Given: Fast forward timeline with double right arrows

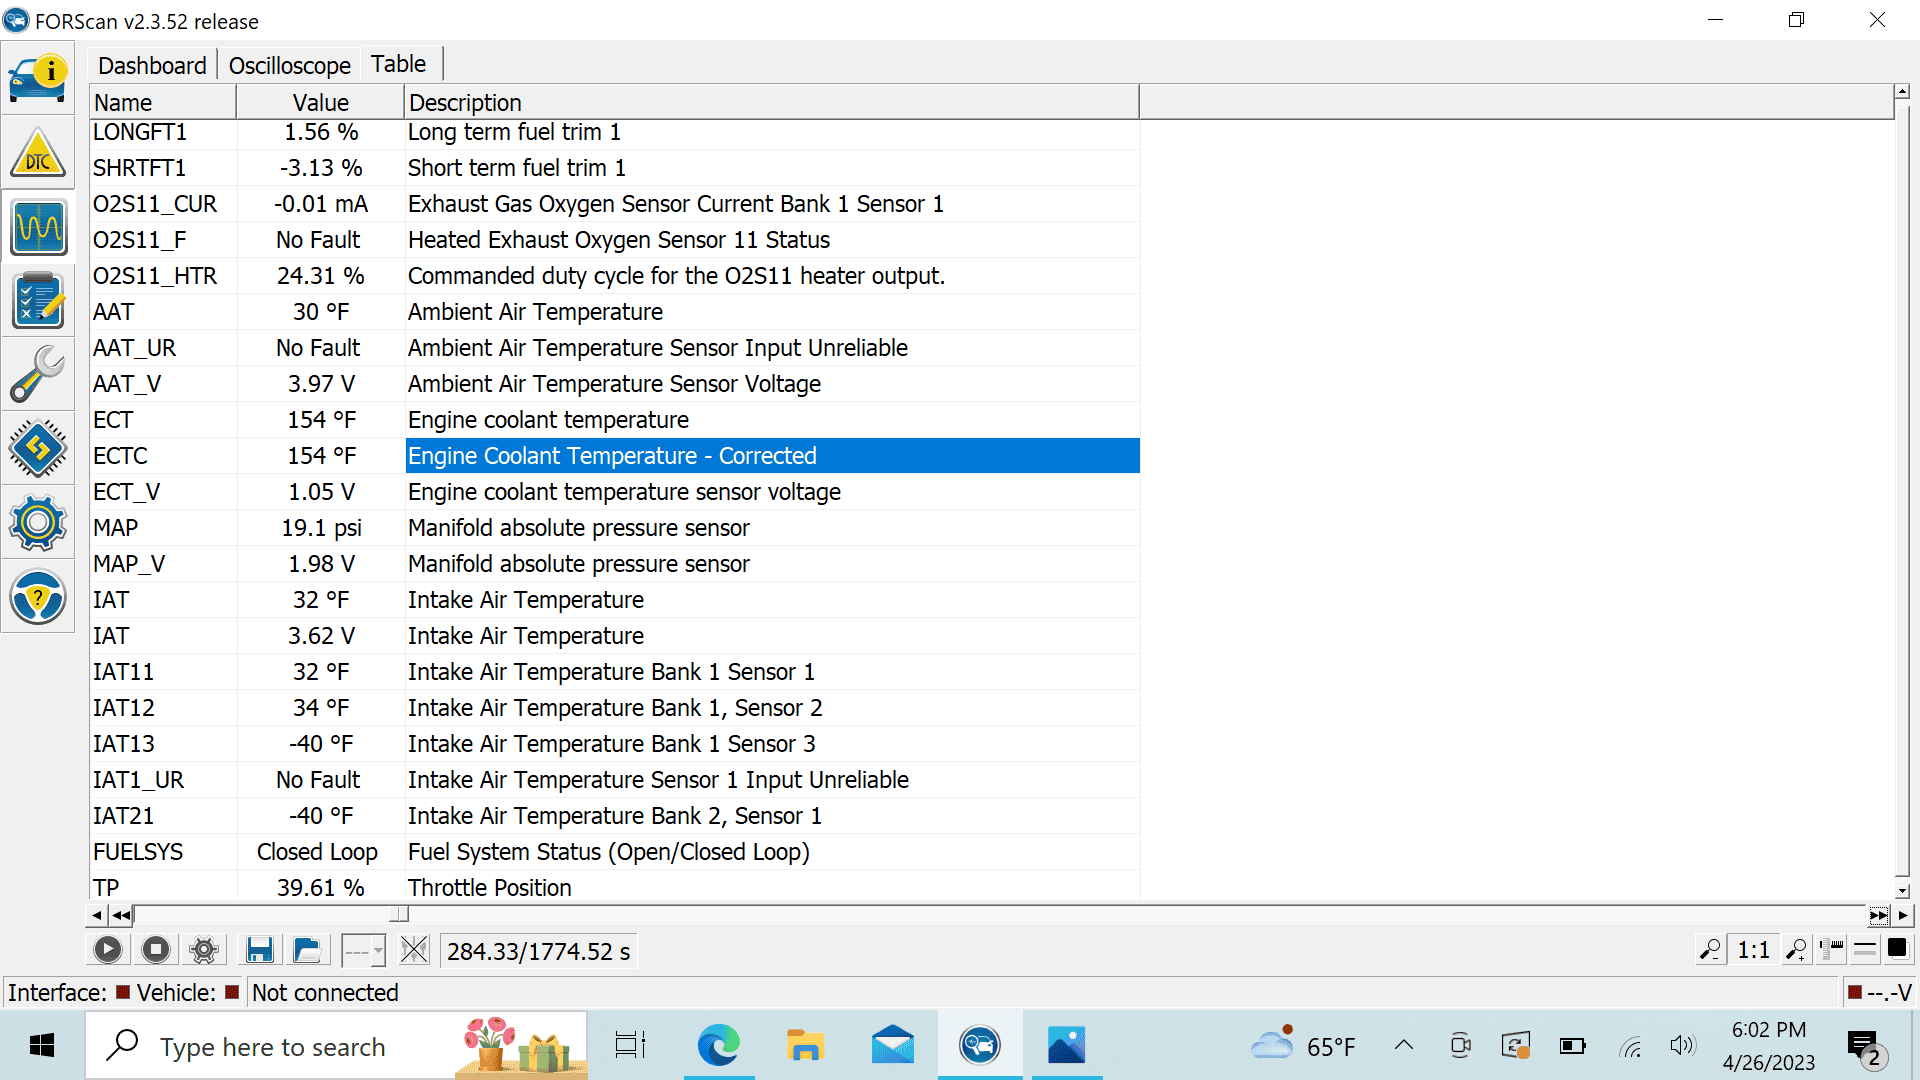Looking at the screenshot, I should click(x=1879, y=915).
